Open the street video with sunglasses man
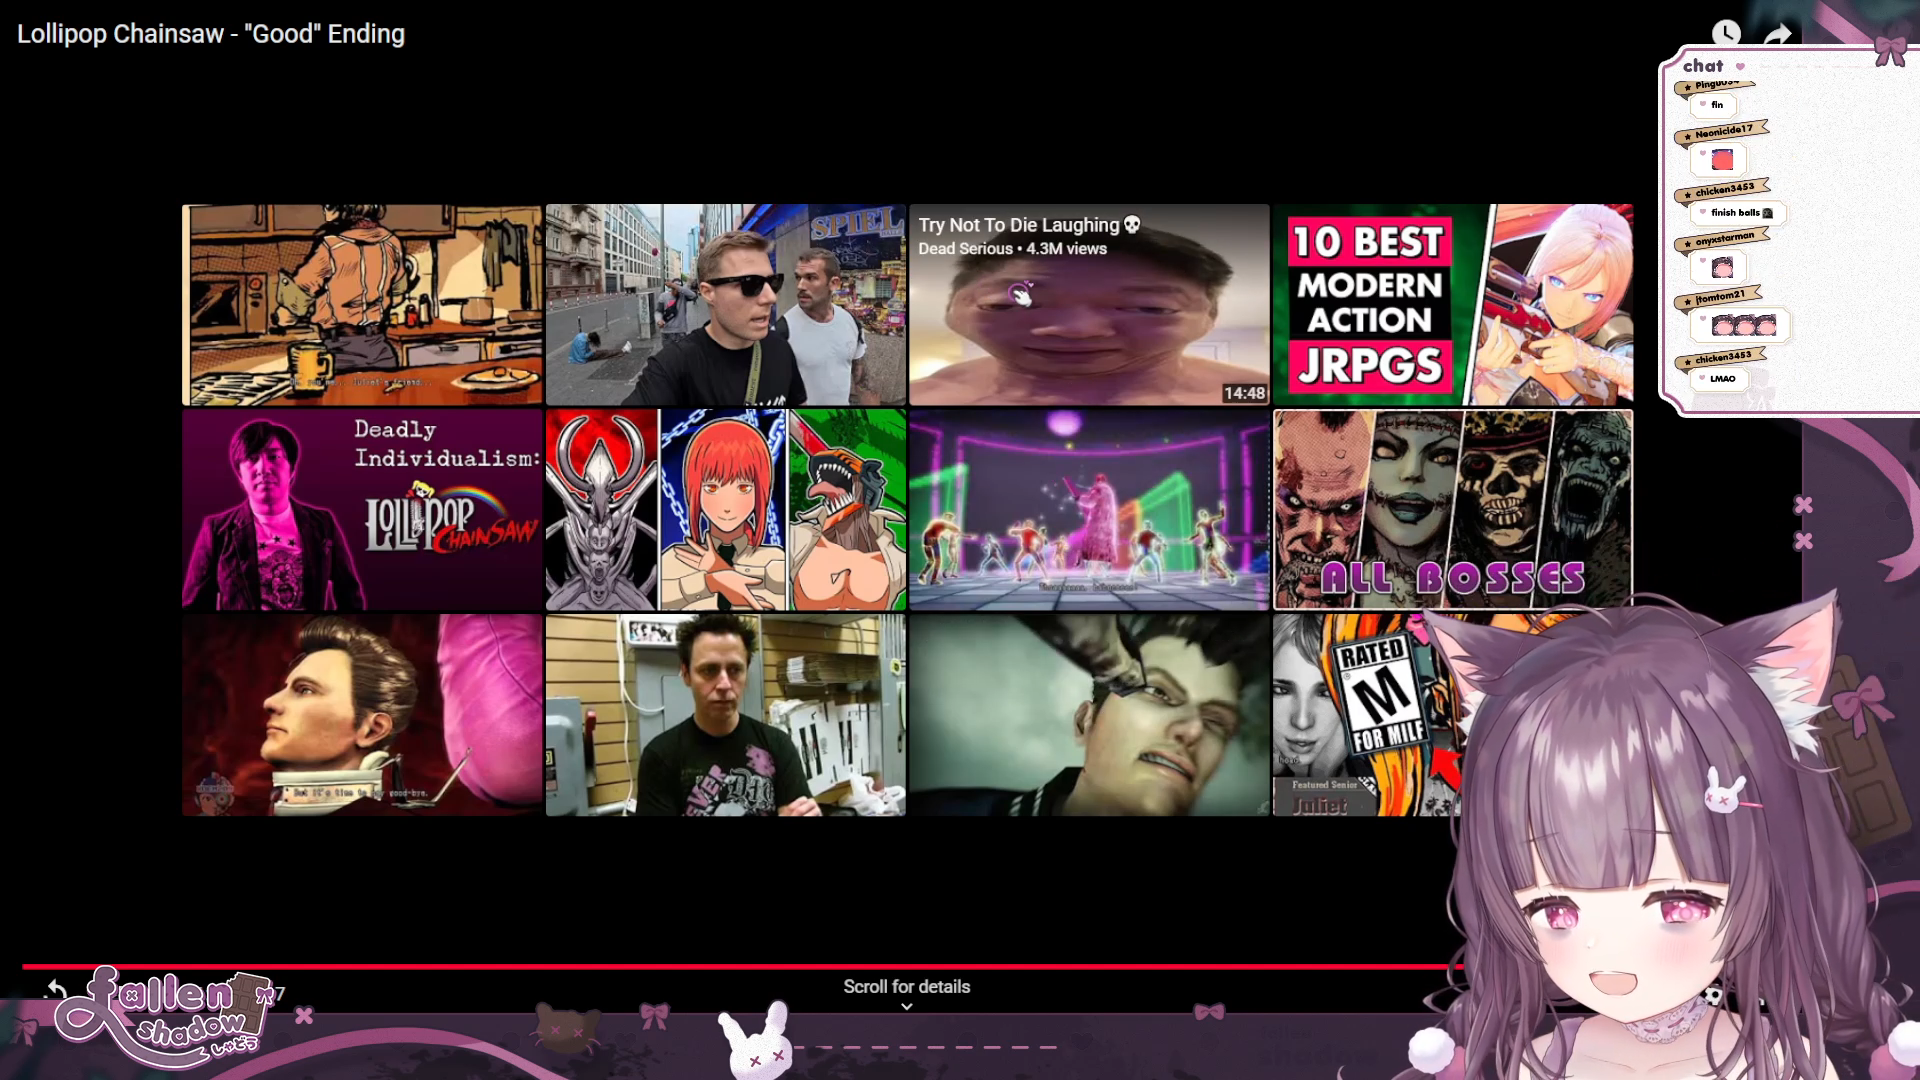Screen dimensions: 1920x1080 pyautogui.click(x=726, y=305)
